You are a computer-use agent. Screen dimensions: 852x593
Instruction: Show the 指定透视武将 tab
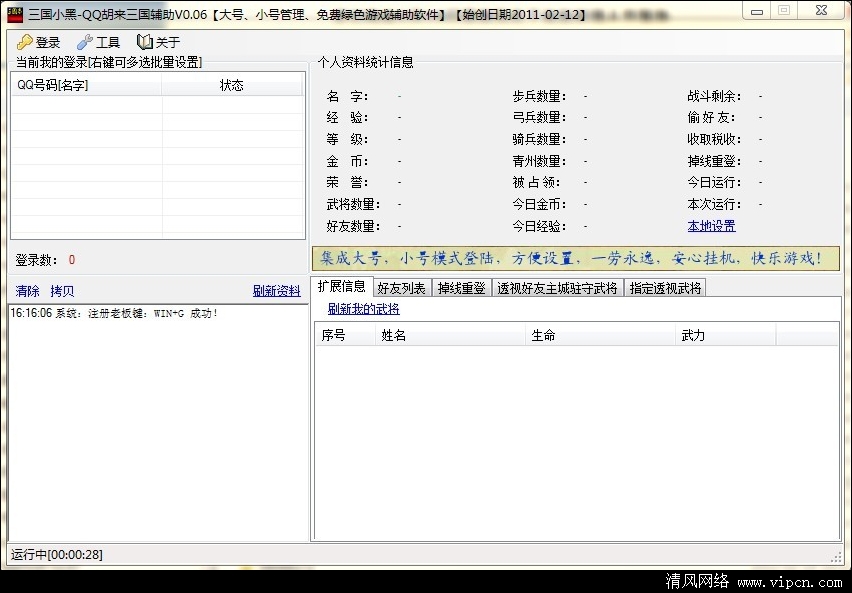(665, 288)
